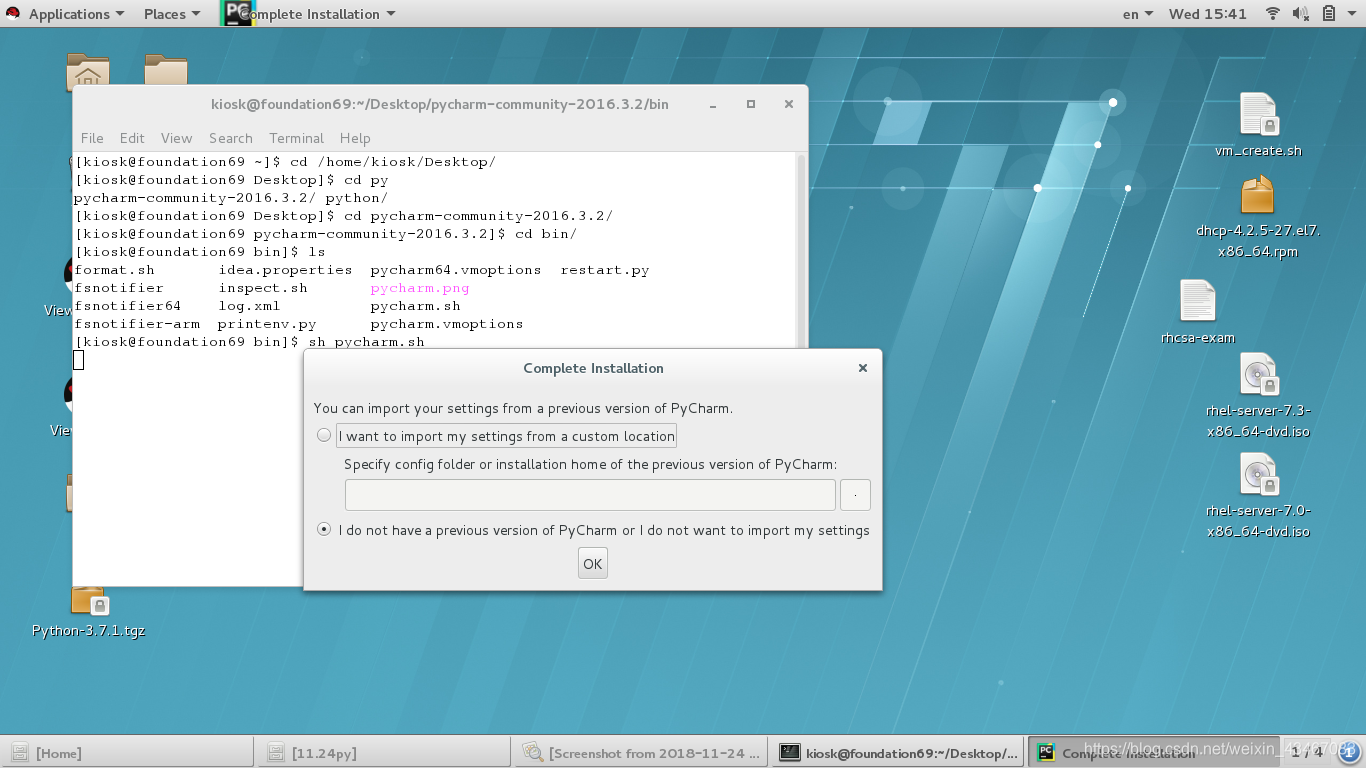Screen dimensions: 1366x768
Task: Open the terminal Search menu
Action: [231, 138]
